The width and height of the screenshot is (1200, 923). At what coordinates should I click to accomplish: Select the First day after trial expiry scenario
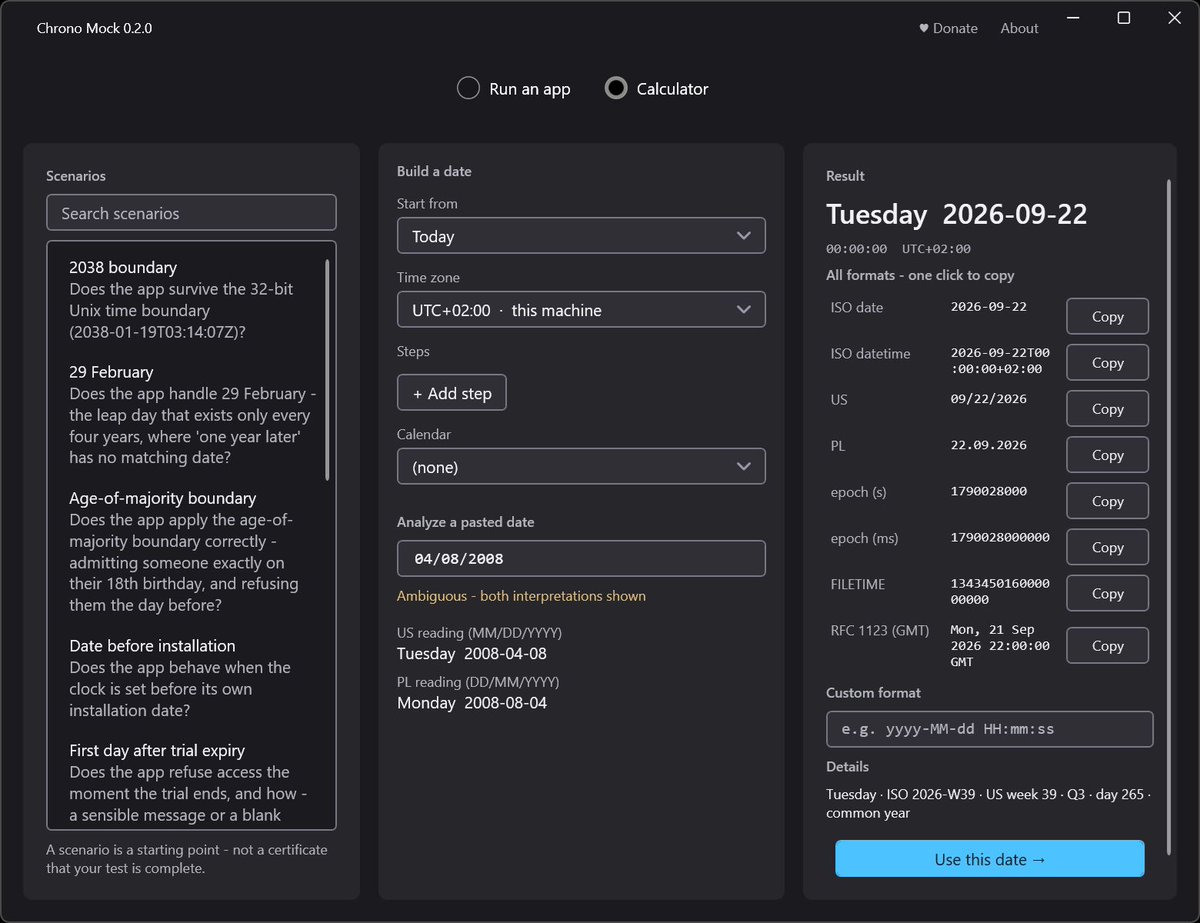190,783
